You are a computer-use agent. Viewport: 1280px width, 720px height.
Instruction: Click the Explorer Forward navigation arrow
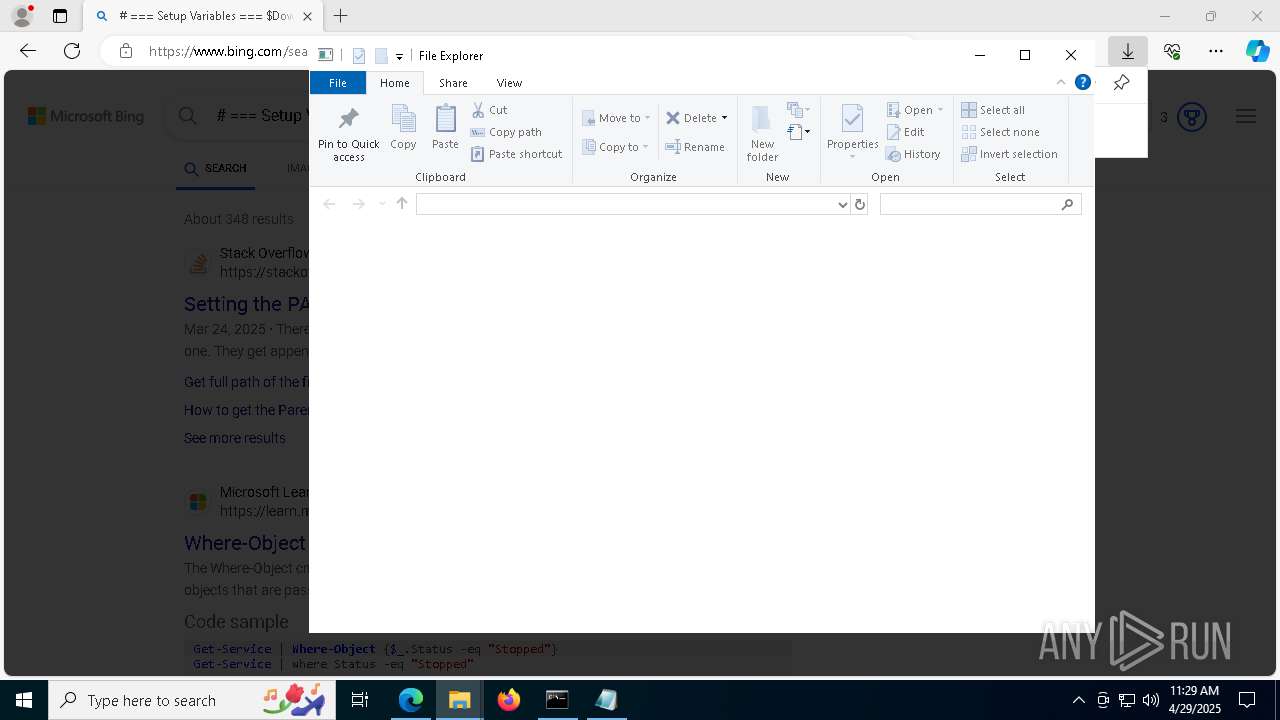(358, 204)
